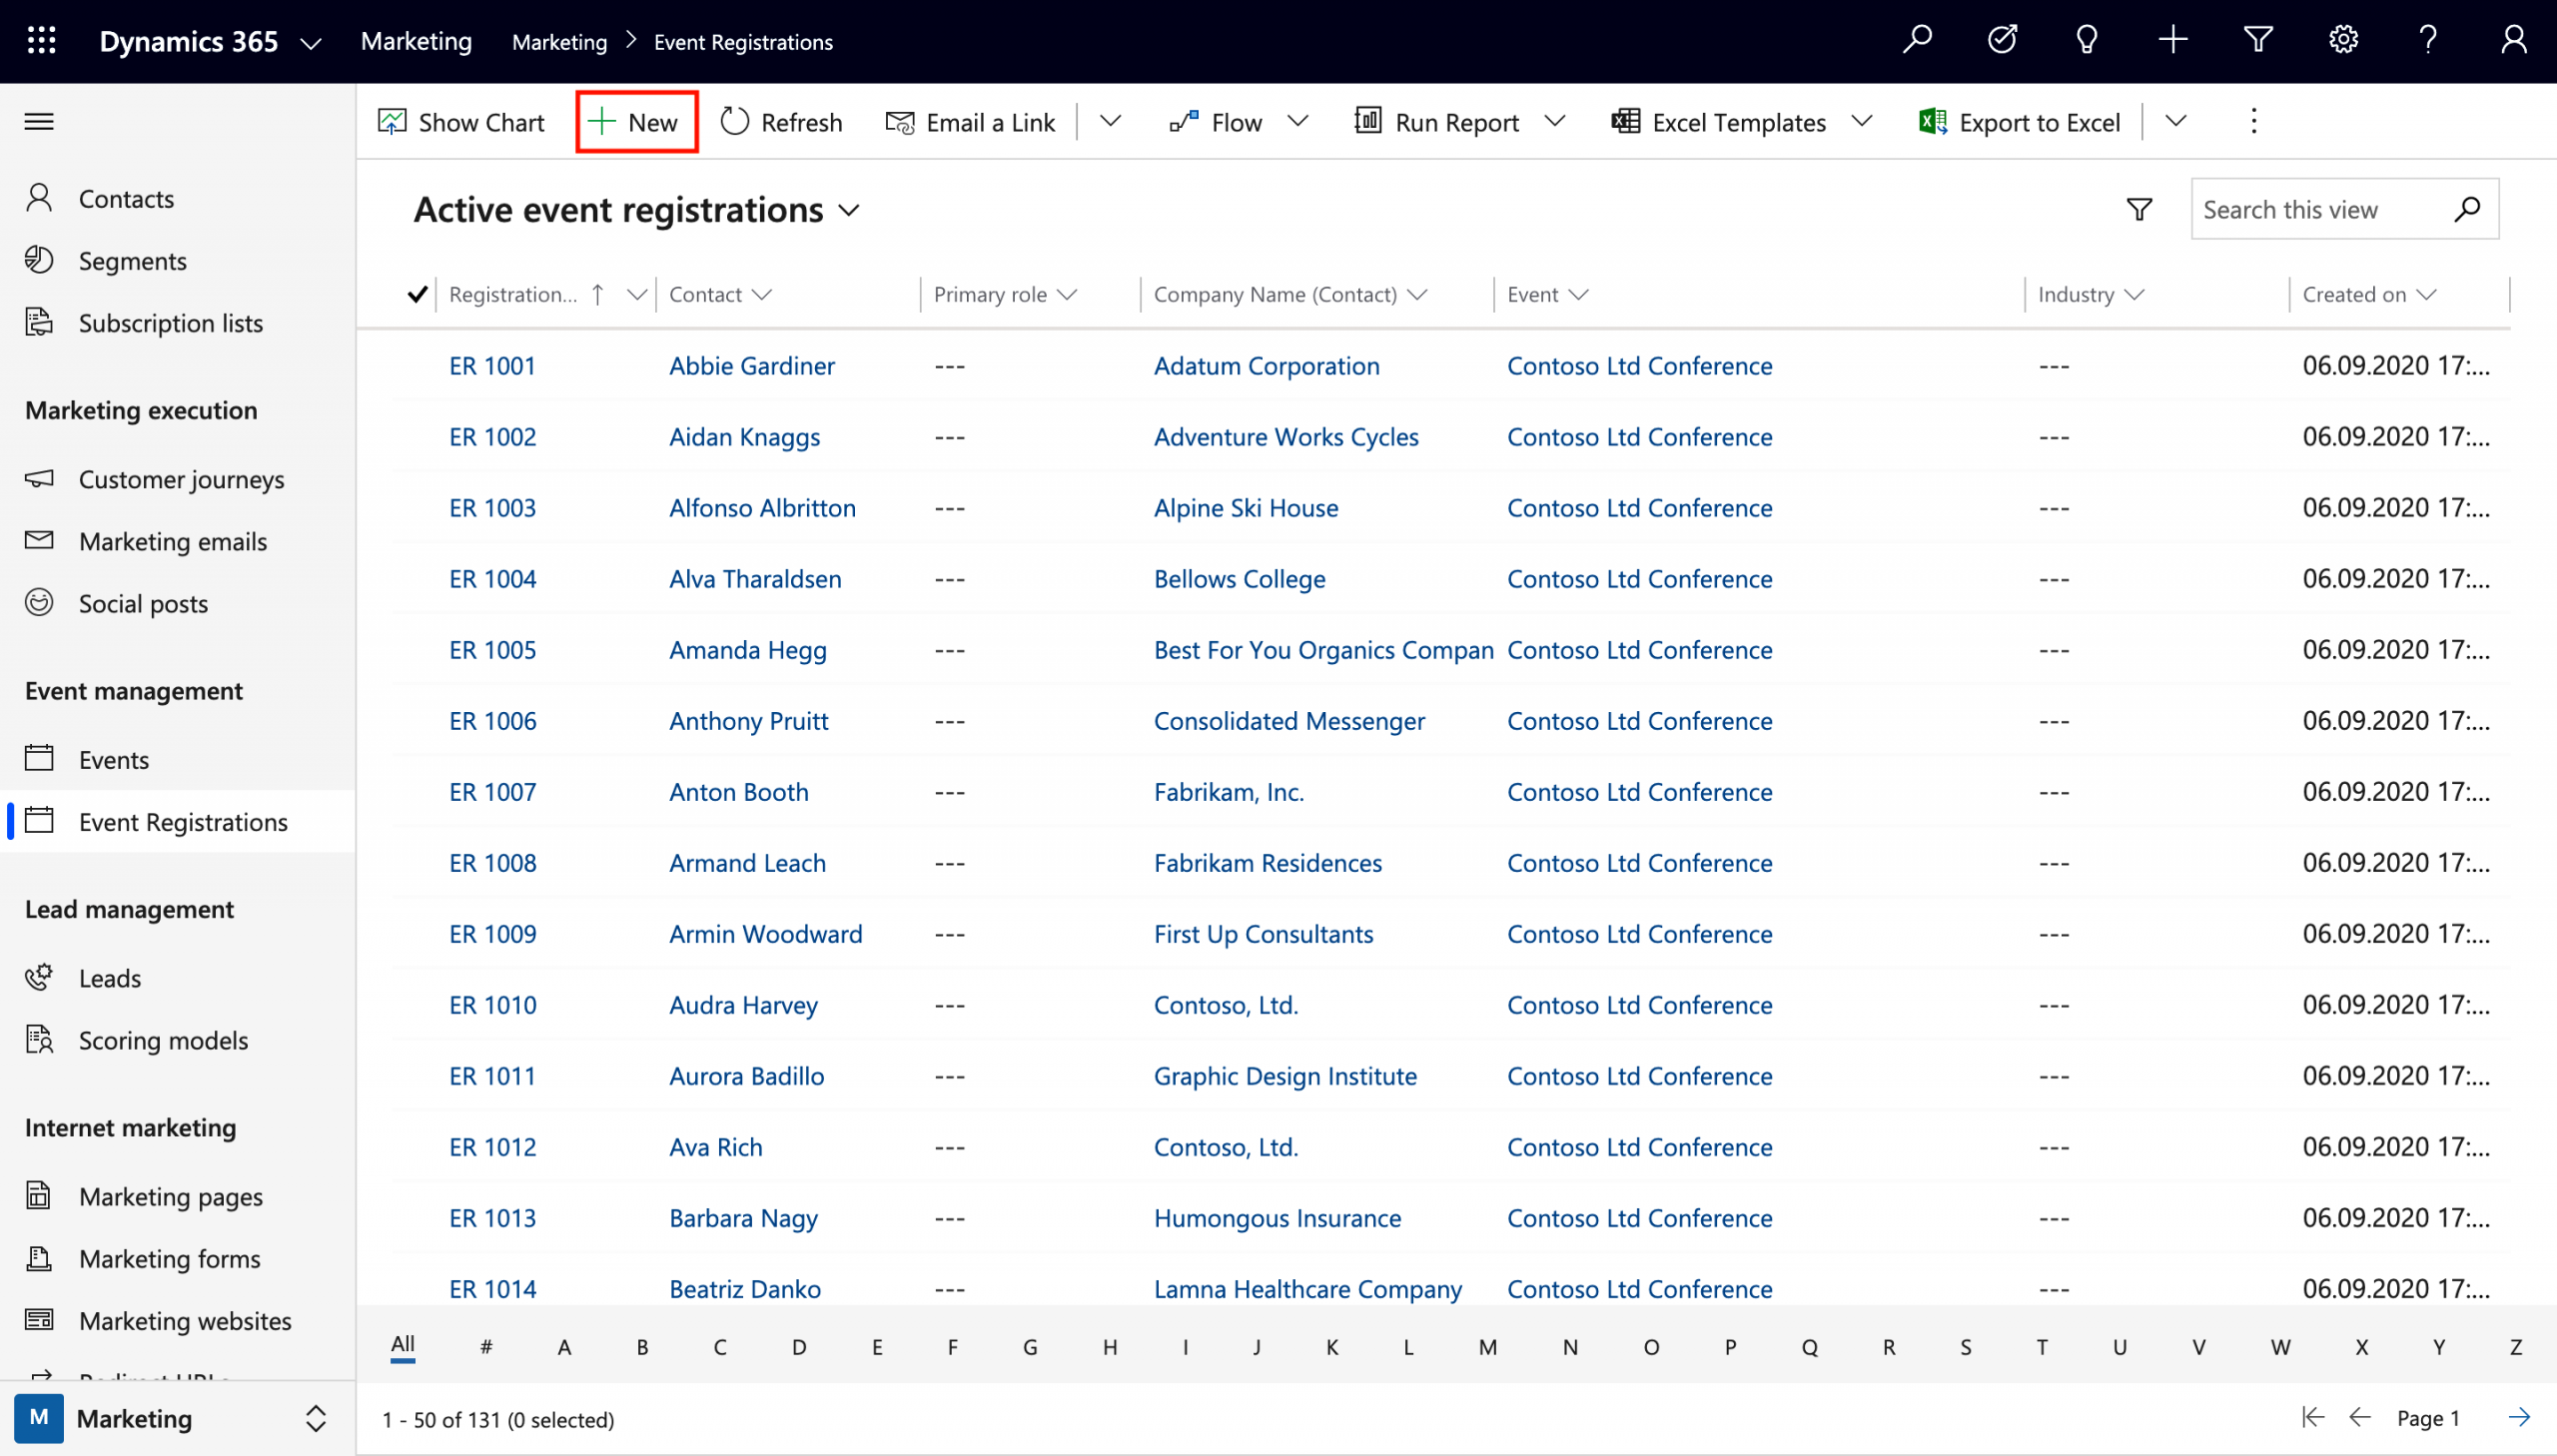Go to next page arrow
Screen dimensions: 2557x1456
coord(2519,1417)
